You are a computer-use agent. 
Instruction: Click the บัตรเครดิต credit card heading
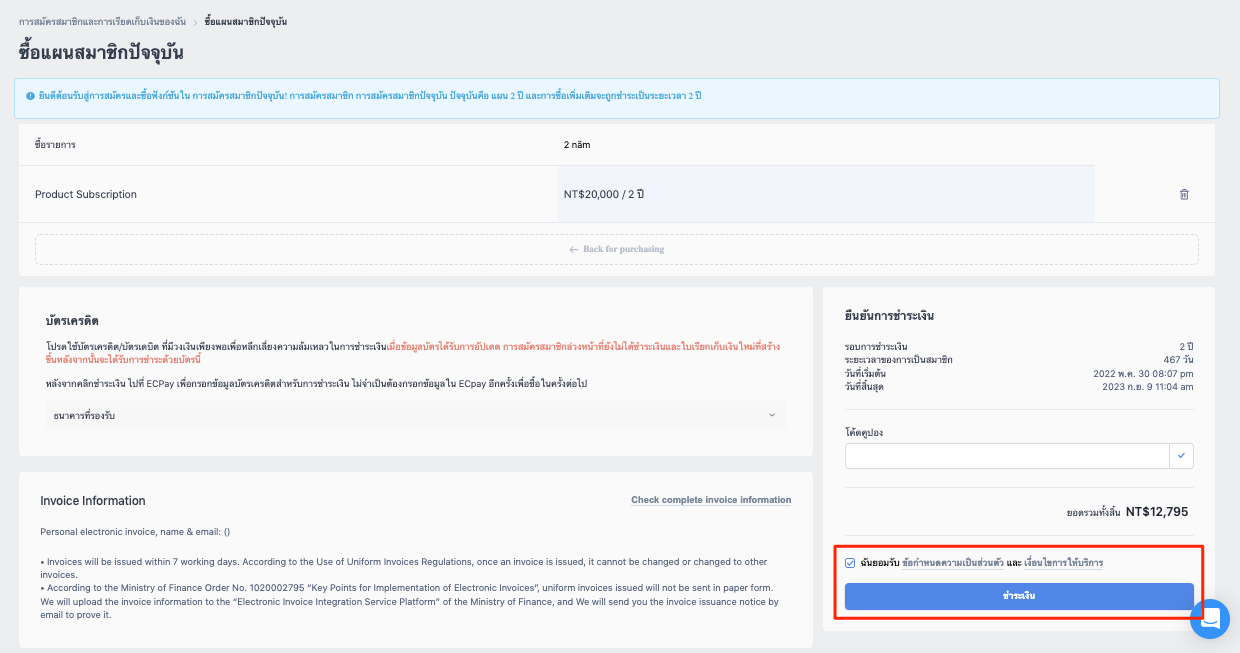pyautogui.click(x=72, y=321)
